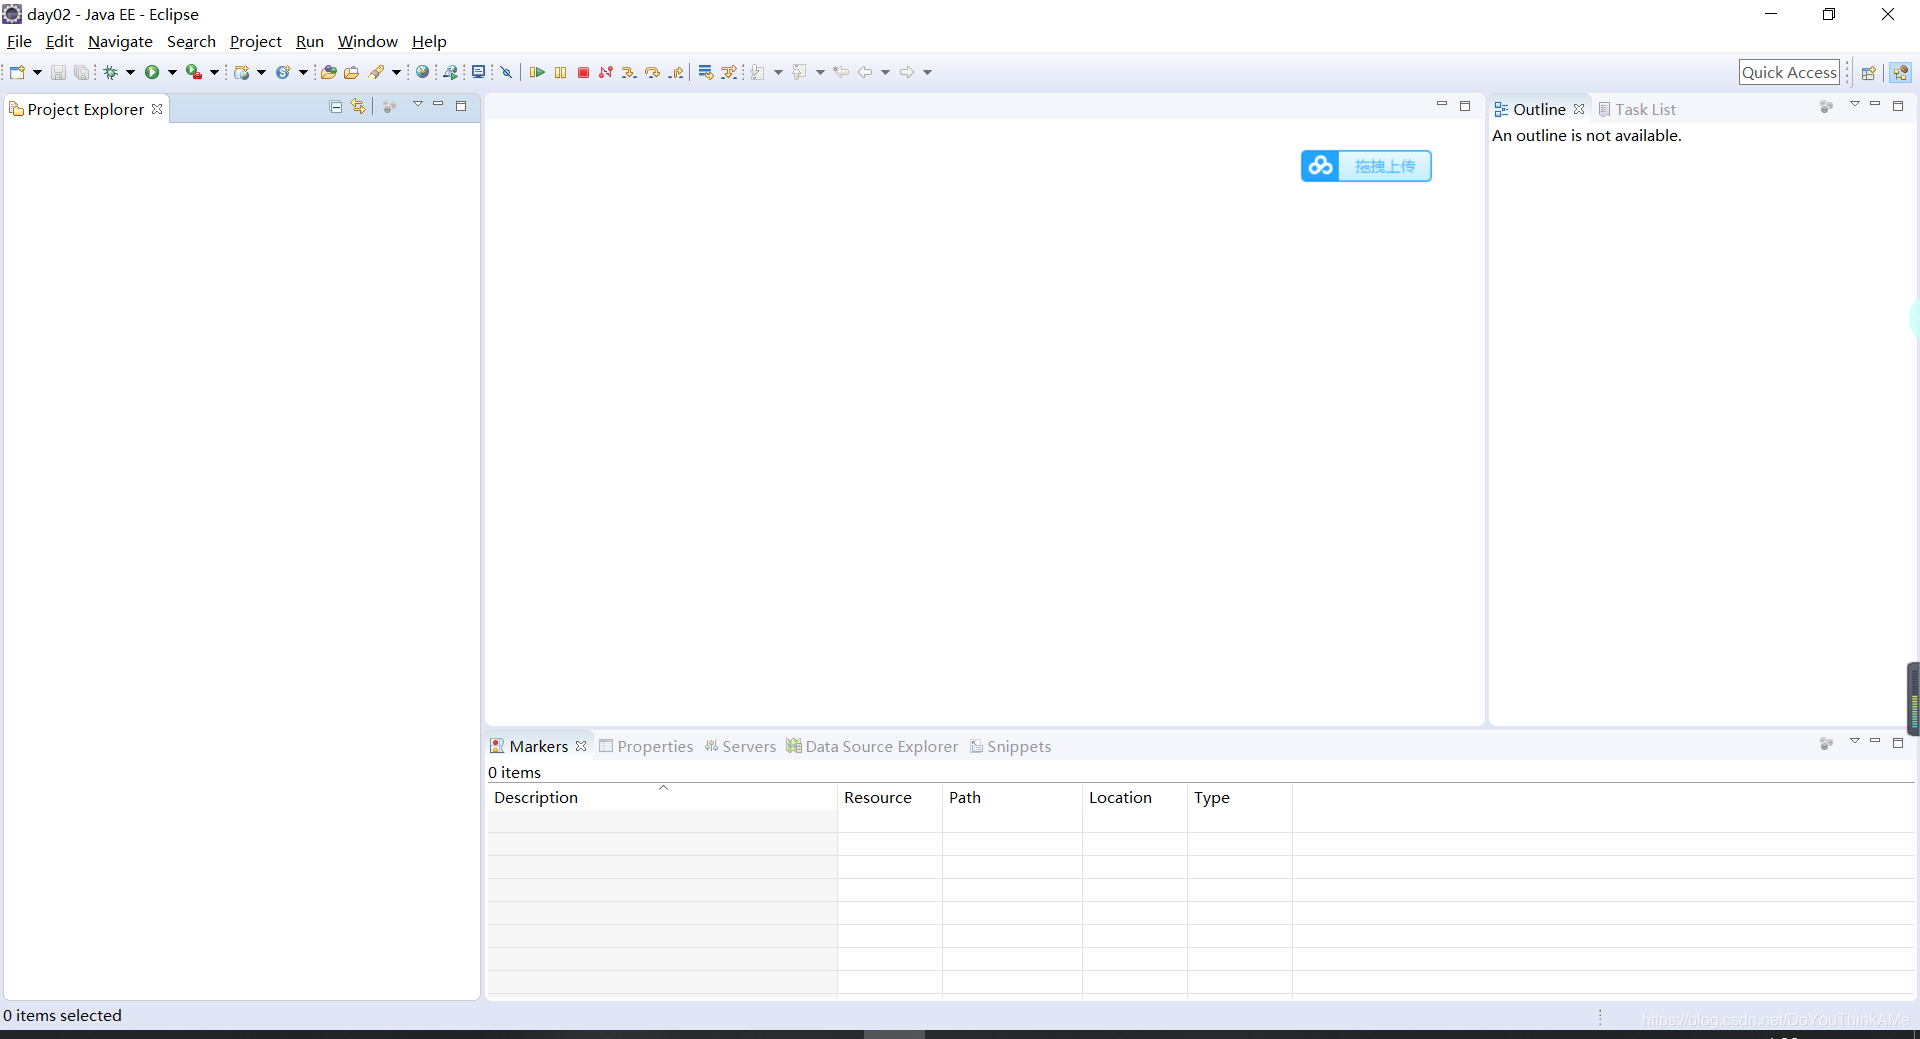Click the Suspend debug icon
This screenshot has width=1920, height=1039.
pyautogui.click(x=560, y=72)
